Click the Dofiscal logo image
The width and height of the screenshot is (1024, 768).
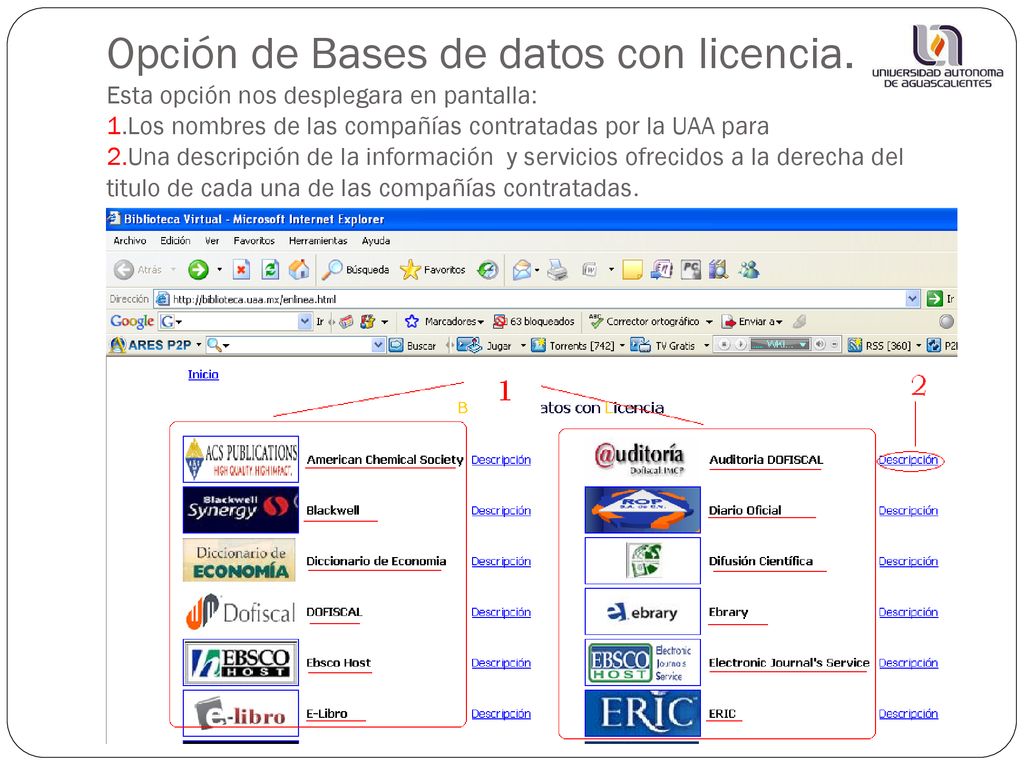(240, 612)
